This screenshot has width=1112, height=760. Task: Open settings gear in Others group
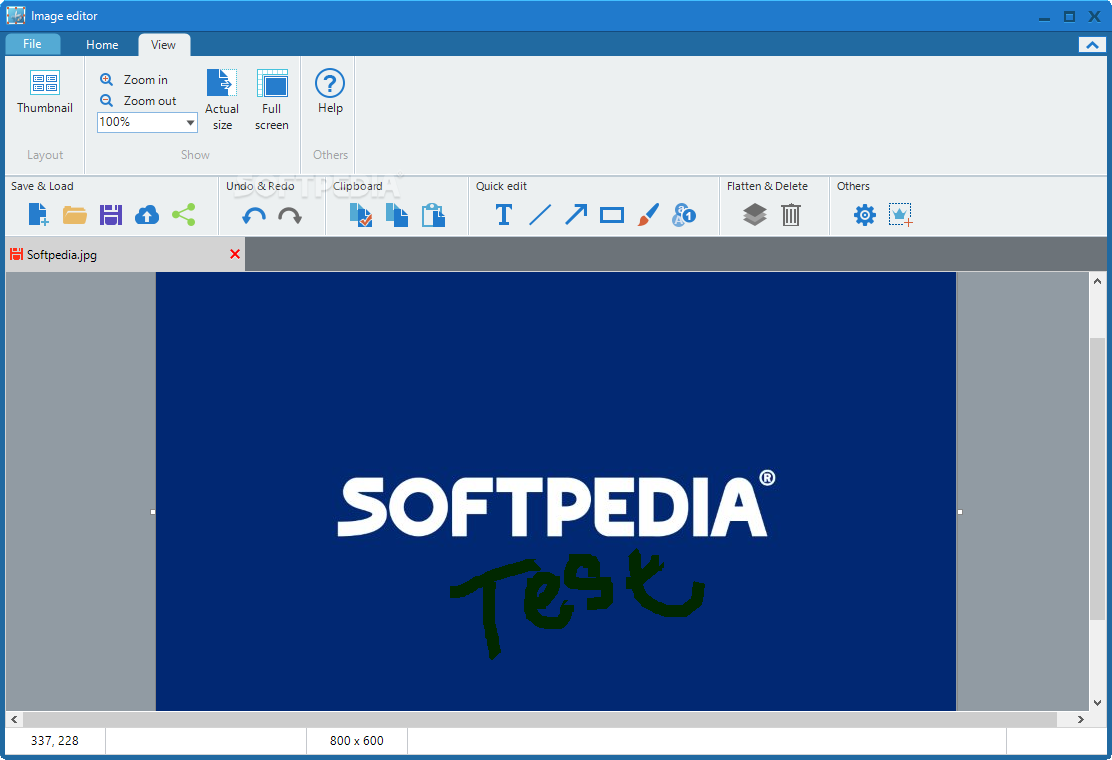(x=864, y=215)
